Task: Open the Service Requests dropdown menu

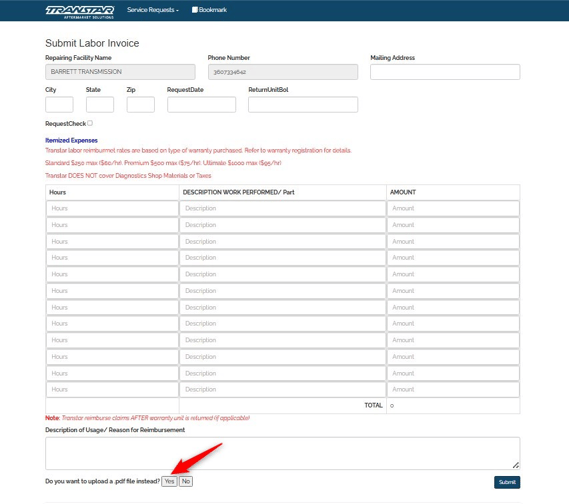Action: [x=153, y=10]
